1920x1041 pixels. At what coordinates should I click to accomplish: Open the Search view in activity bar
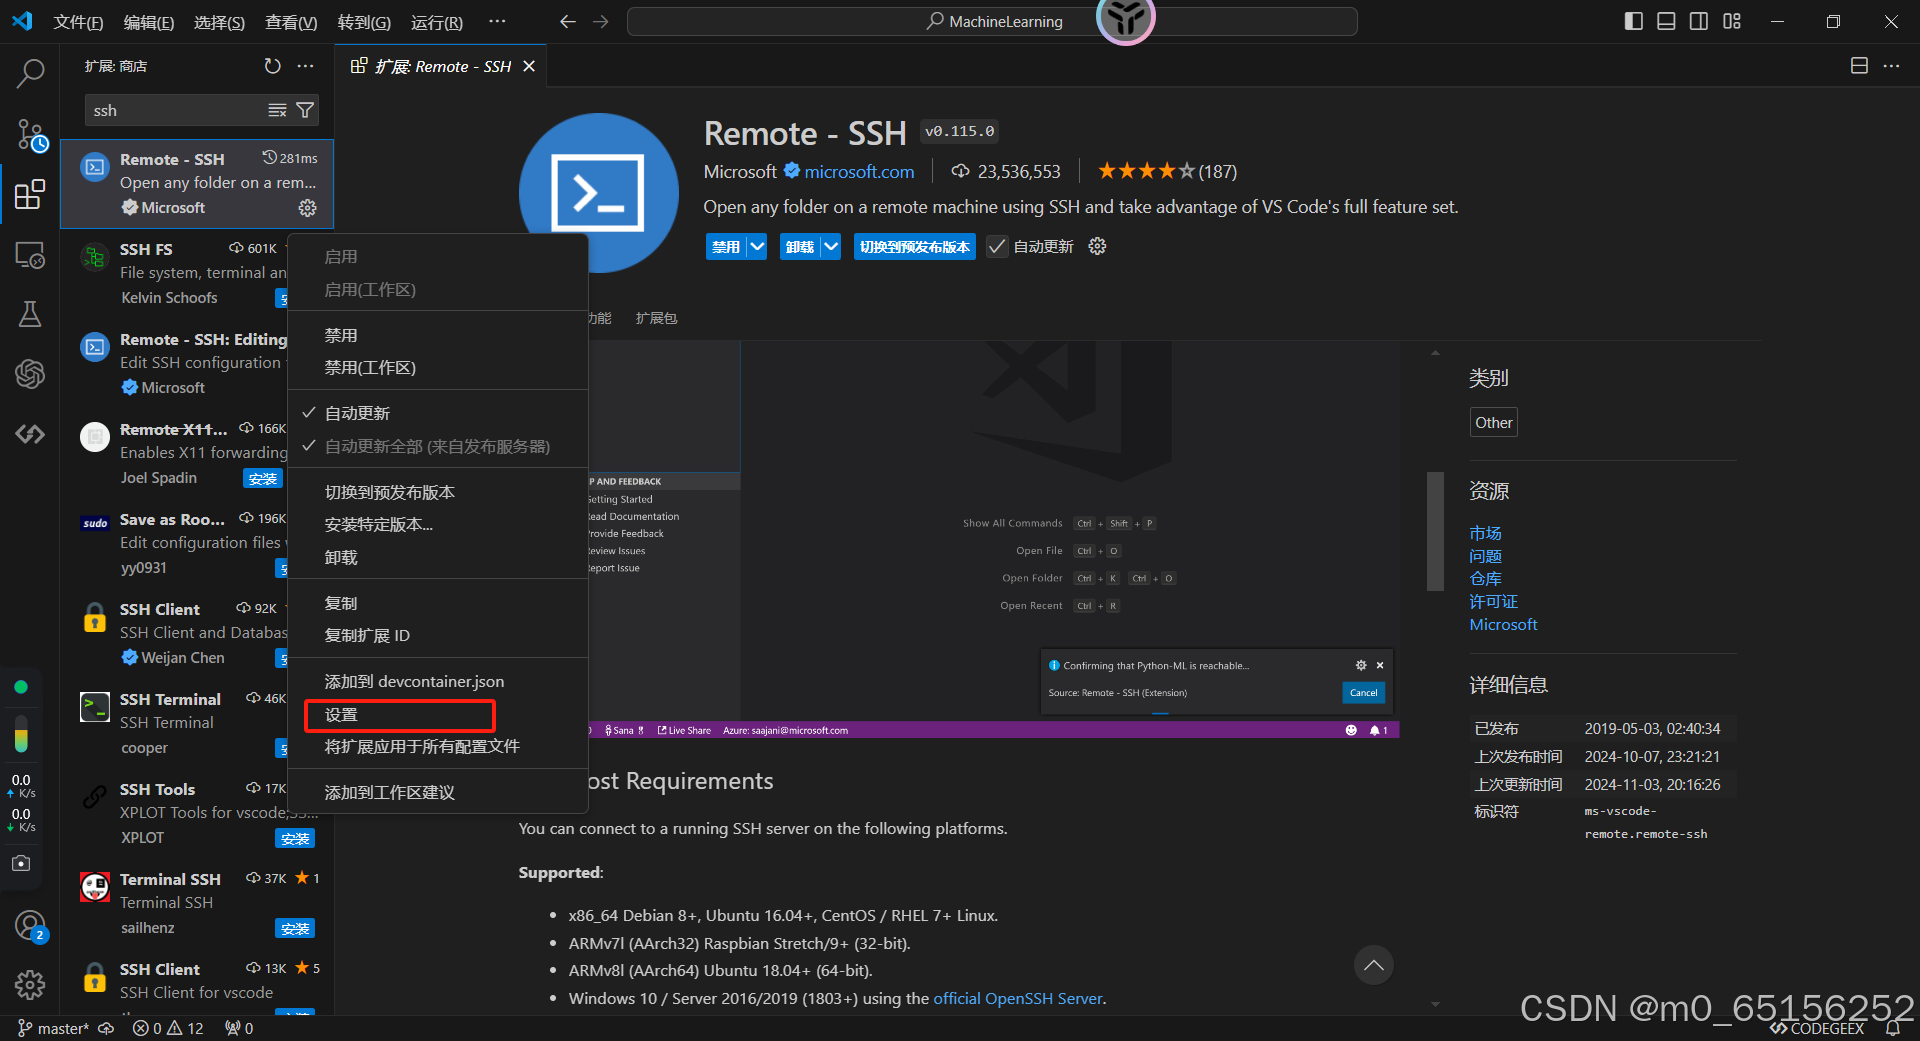pyautogui.click(x=30, y=73)
